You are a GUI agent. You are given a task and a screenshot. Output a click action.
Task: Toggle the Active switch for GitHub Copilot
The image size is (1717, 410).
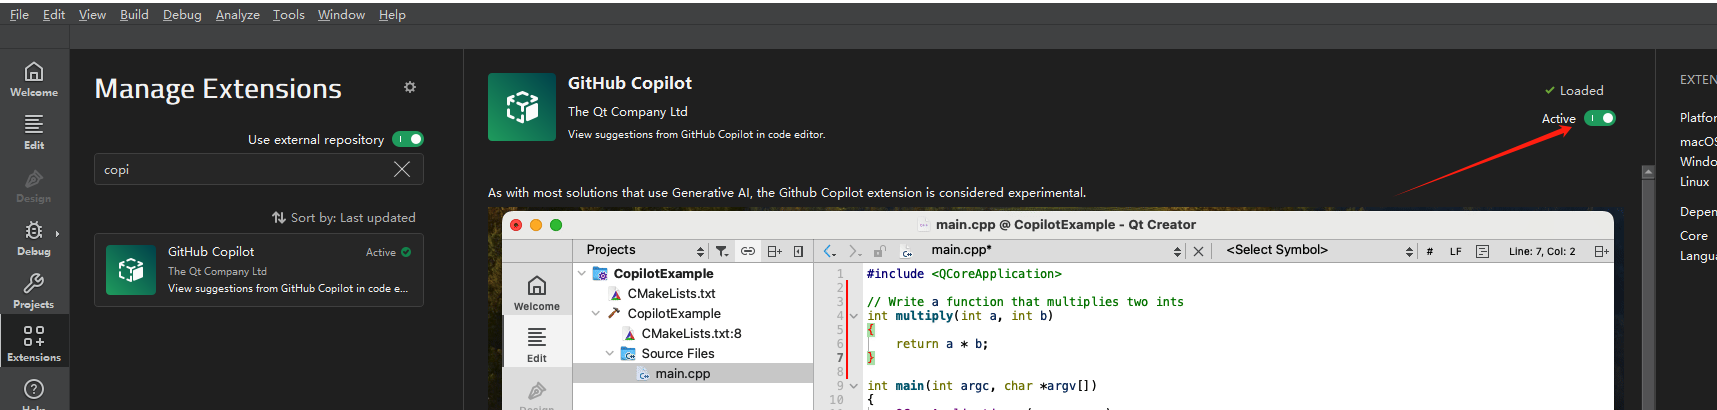(1600, 118)
